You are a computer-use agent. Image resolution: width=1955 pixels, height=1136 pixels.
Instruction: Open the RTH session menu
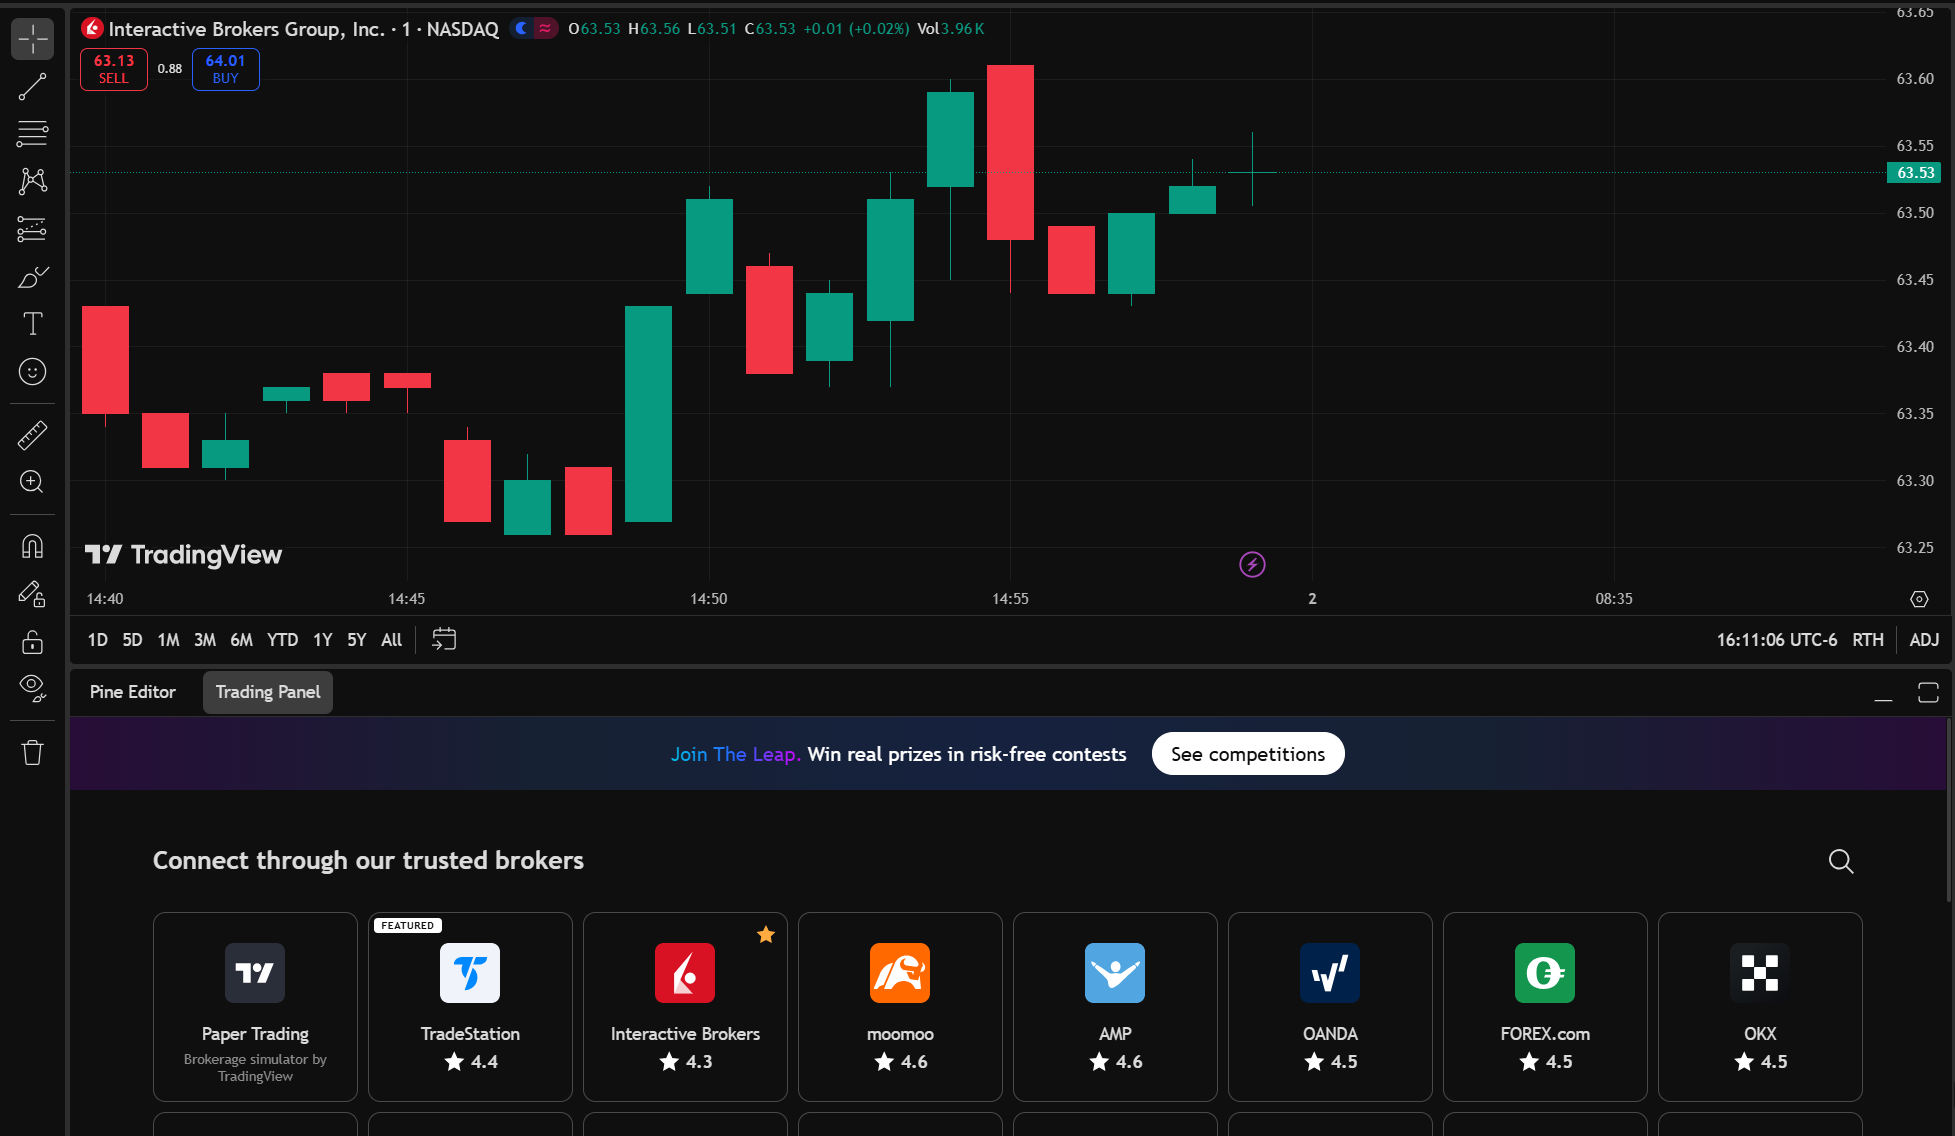[1867, 640]
